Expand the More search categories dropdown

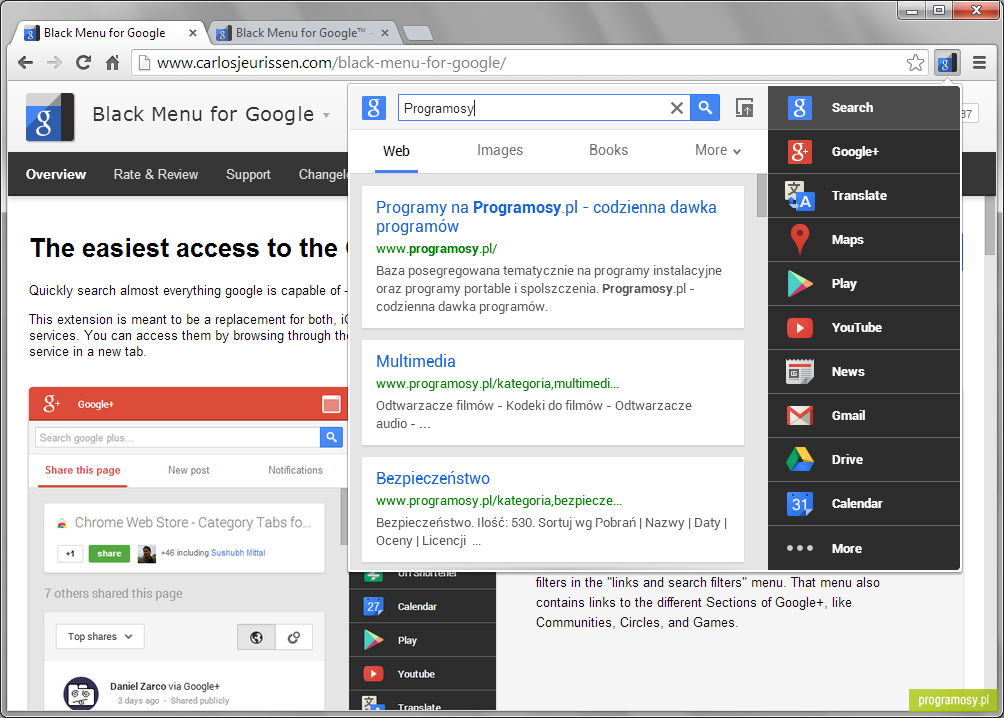click(718, 151)
